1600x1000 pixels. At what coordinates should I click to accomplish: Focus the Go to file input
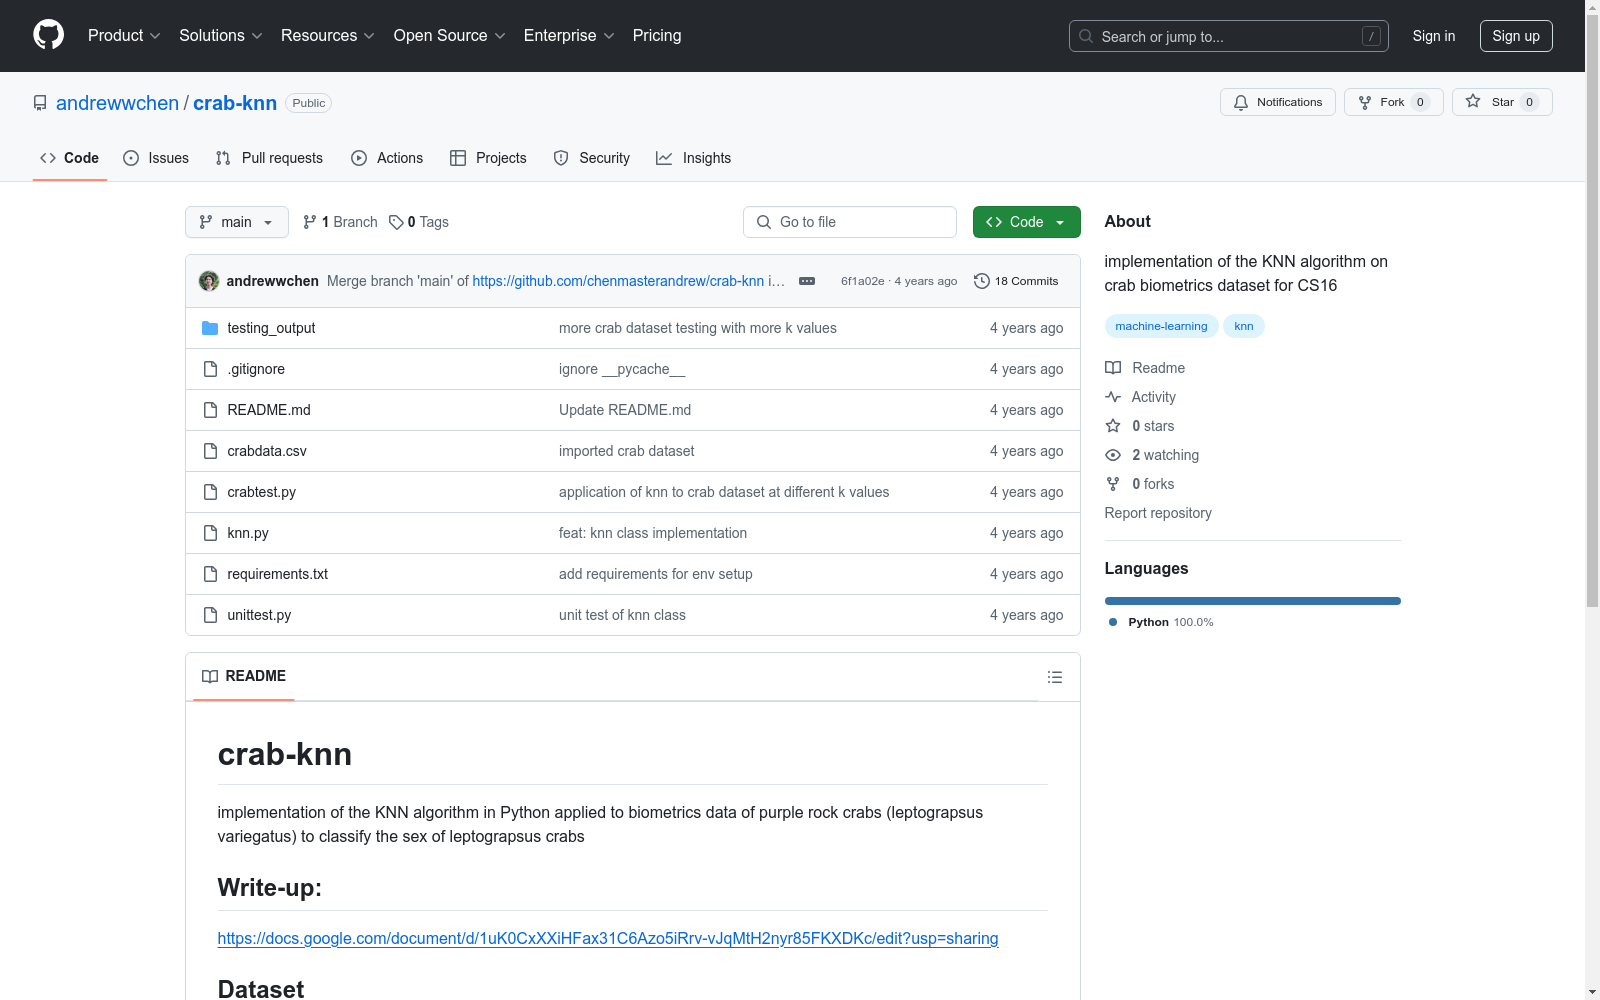click(850, 222)
